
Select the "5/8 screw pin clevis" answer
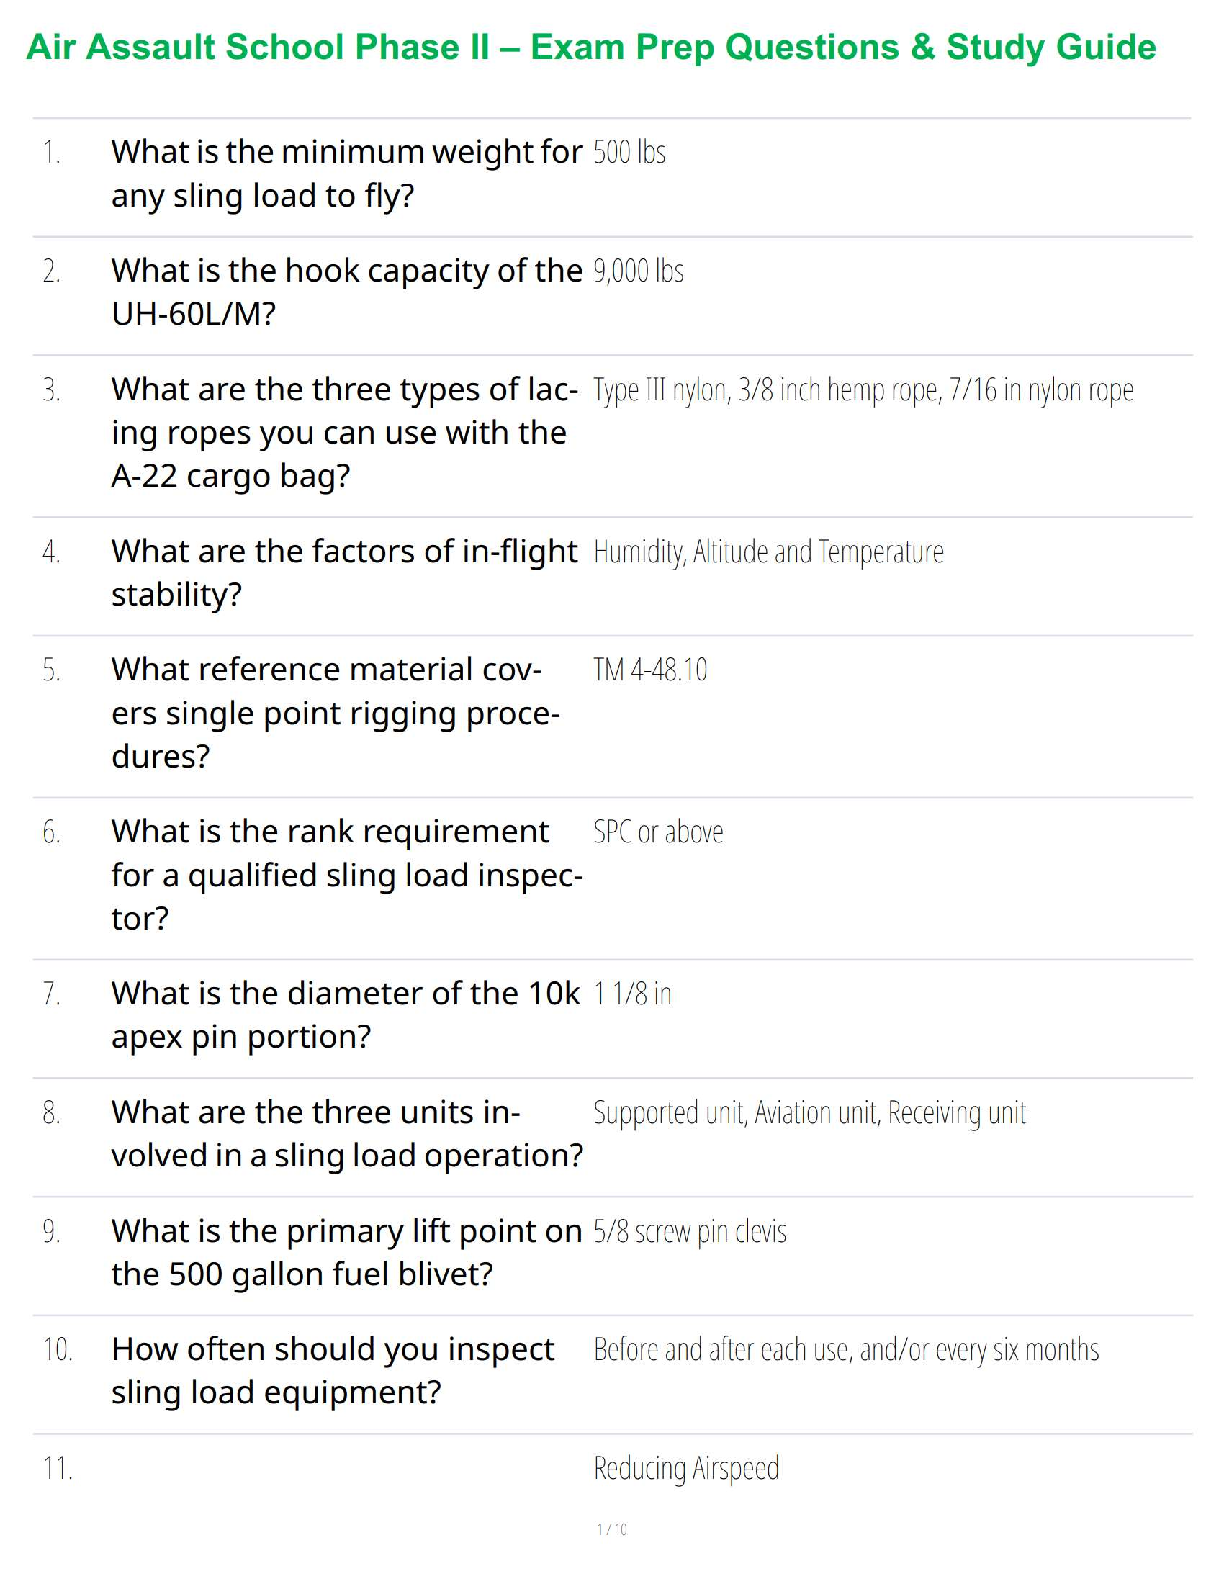pos(689,1232)
